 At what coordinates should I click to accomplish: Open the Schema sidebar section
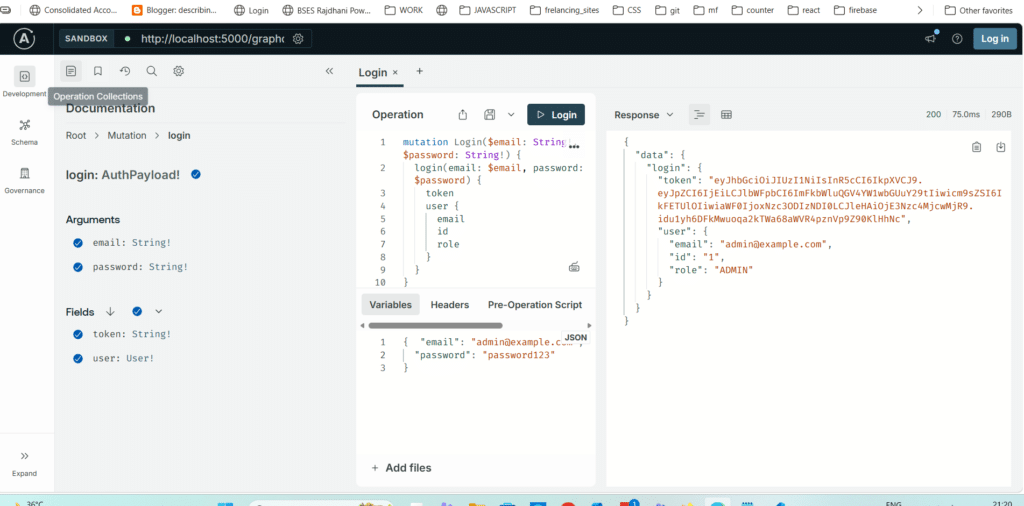click(x=24, y=131)
